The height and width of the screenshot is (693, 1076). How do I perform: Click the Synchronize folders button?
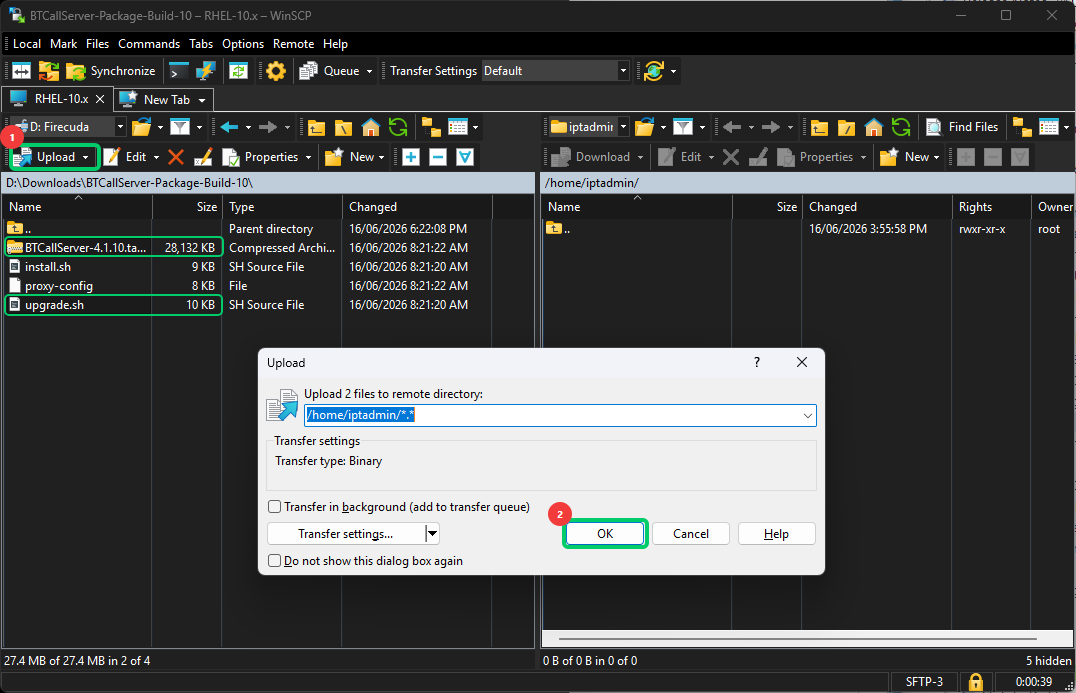tap(112, 71)
